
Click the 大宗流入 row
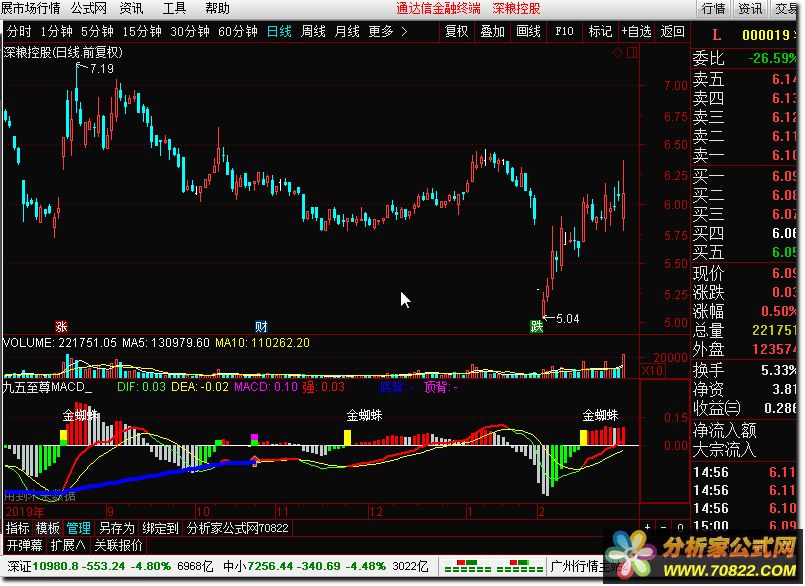tap(744, 449)
